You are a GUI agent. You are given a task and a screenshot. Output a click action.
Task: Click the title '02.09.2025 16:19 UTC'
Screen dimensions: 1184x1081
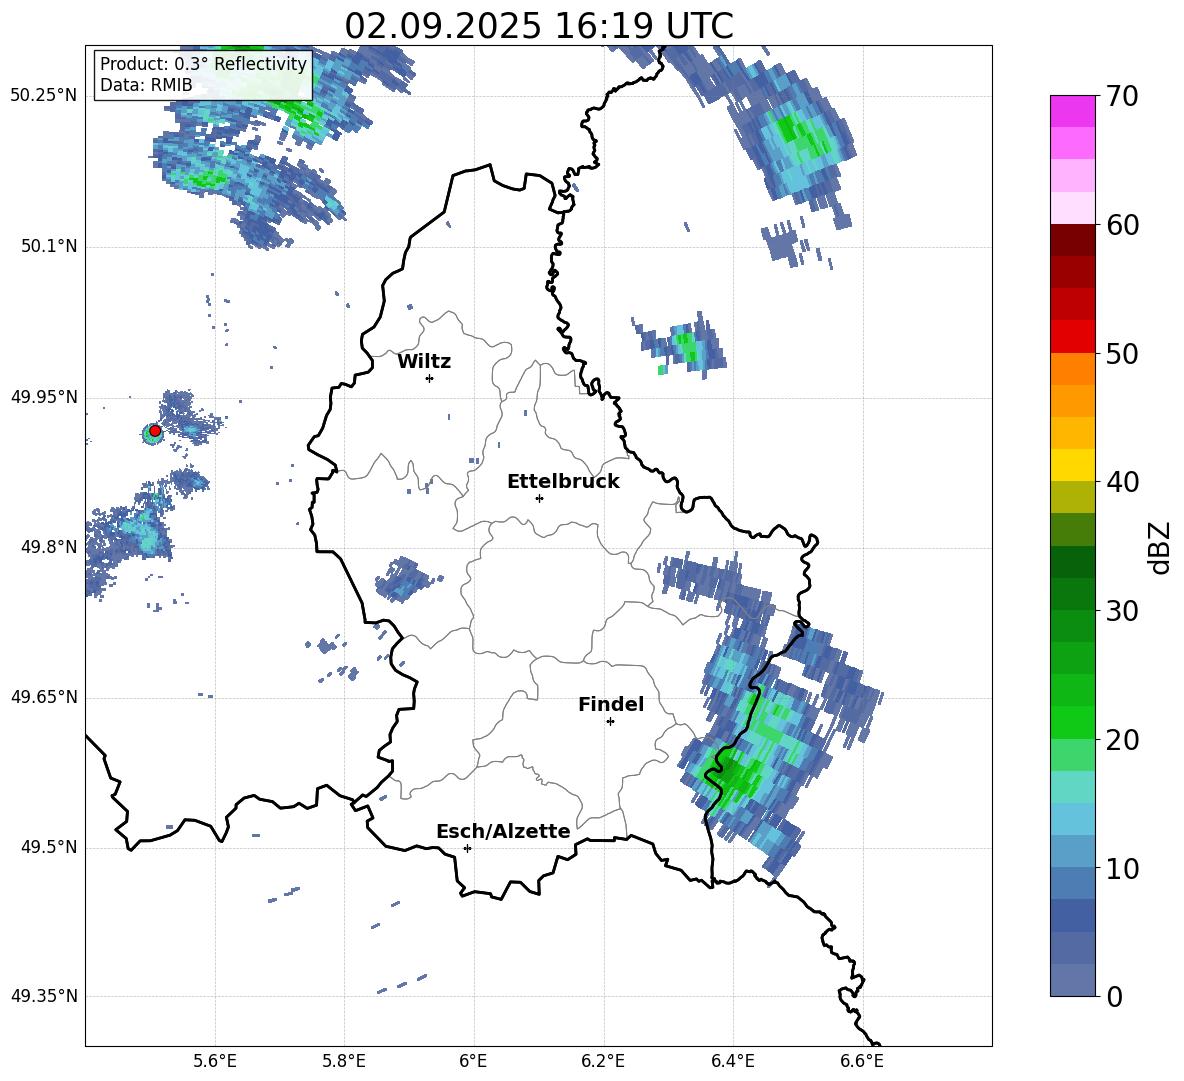click(x=538, y=26)
